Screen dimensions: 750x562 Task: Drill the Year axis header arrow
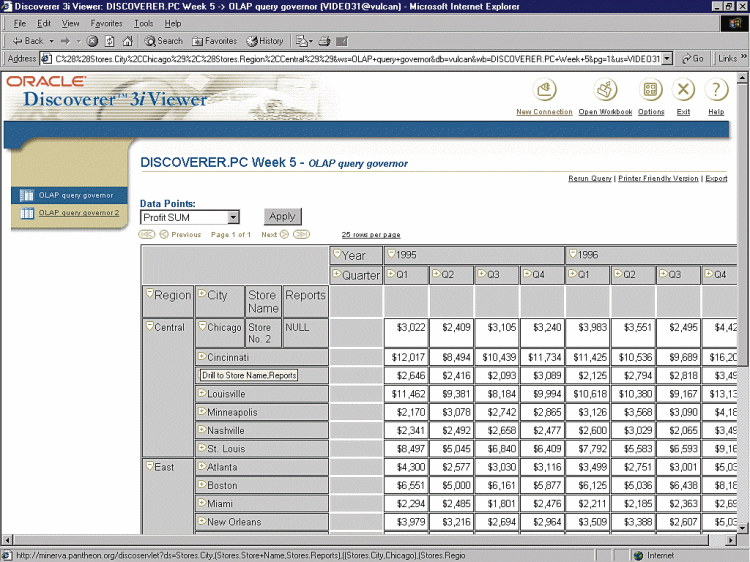pos(337,253)
